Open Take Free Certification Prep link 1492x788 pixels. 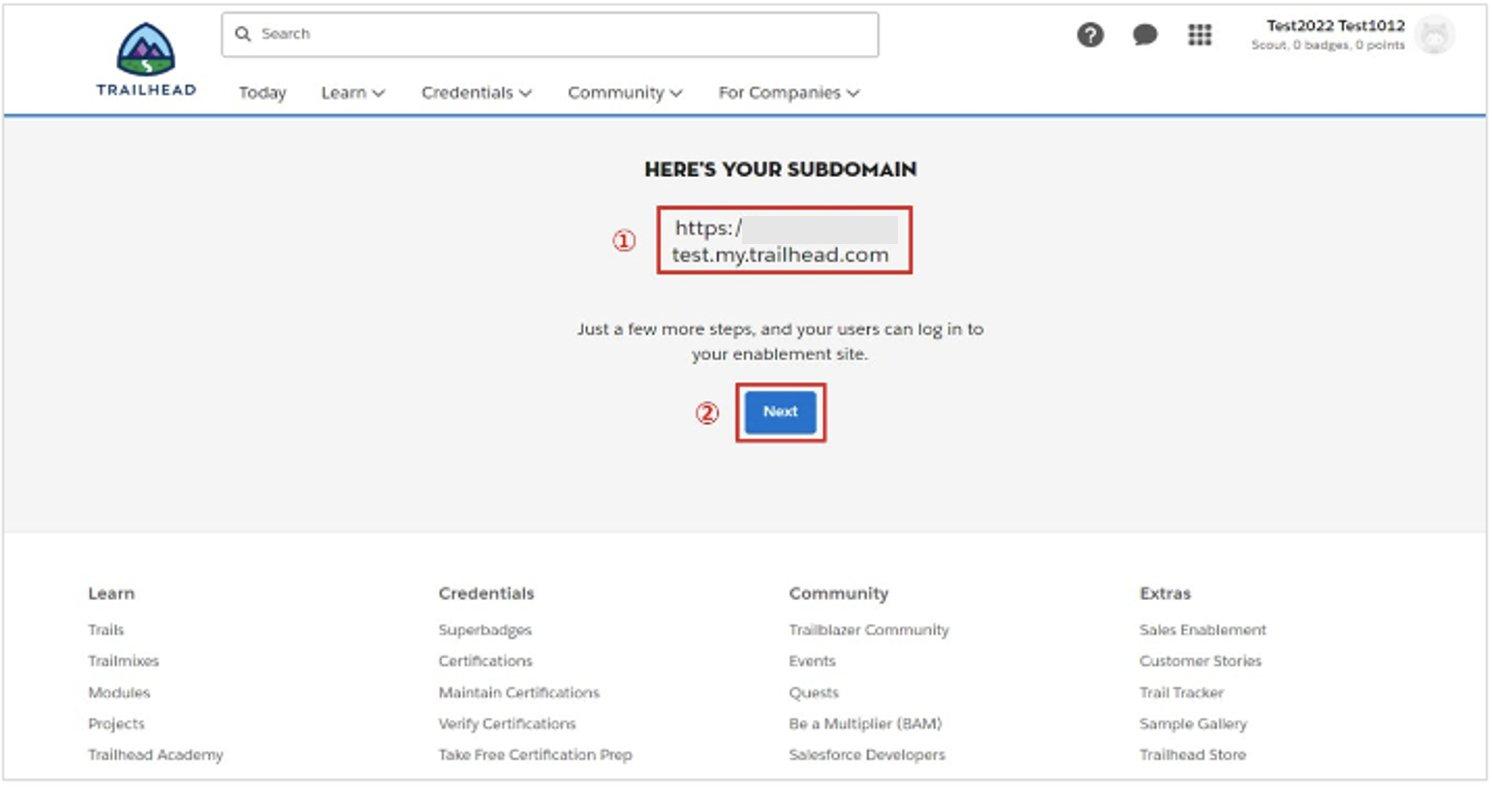tap(535, 755)
